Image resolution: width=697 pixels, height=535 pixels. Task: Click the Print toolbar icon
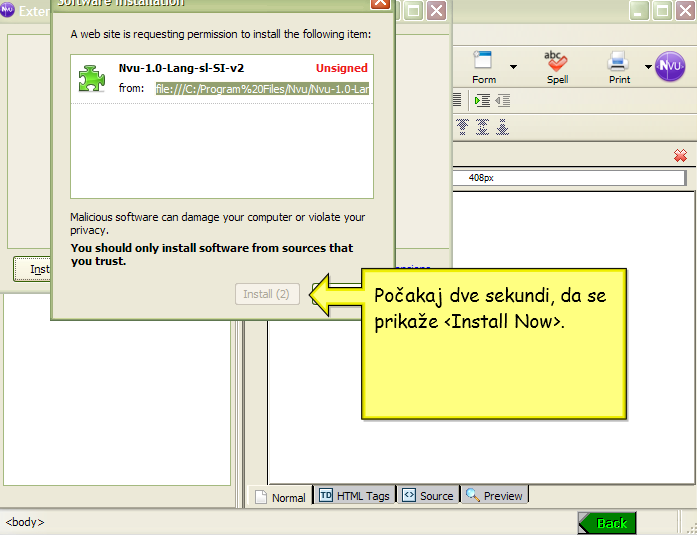[x=619, y=66]
